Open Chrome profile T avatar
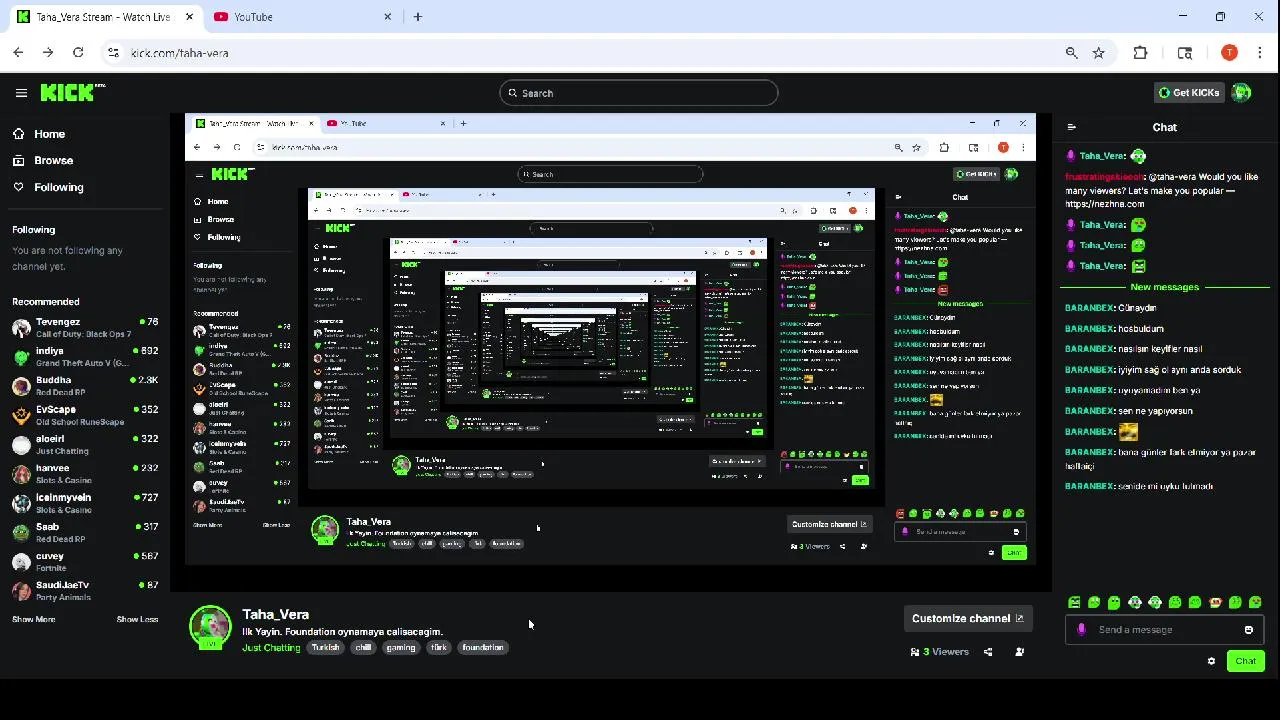 [x=1229, y=53]
